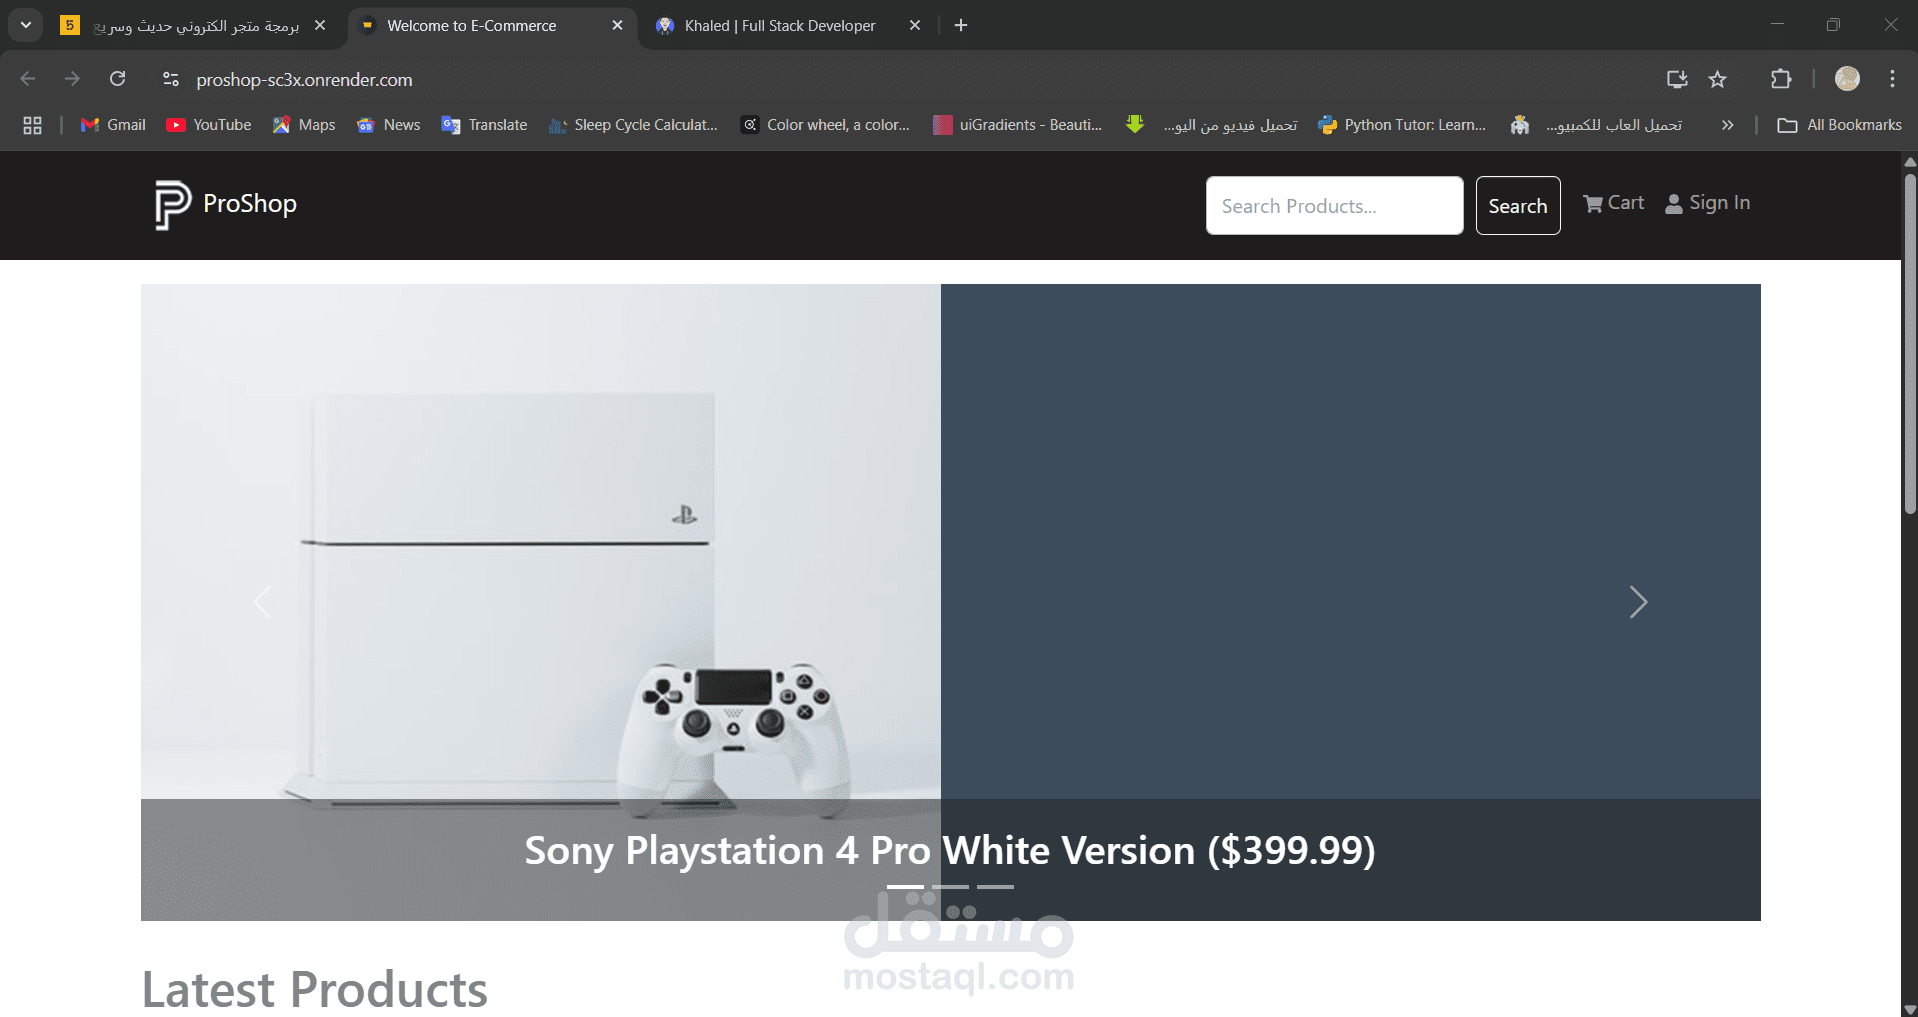Close the Welcome to E-Commerce tab
1918x1017 pixels.
point(617,26)
